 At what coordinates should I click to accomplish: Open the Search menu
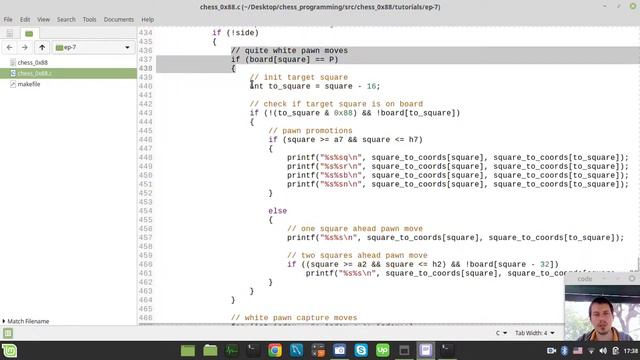tap(66, 19)
